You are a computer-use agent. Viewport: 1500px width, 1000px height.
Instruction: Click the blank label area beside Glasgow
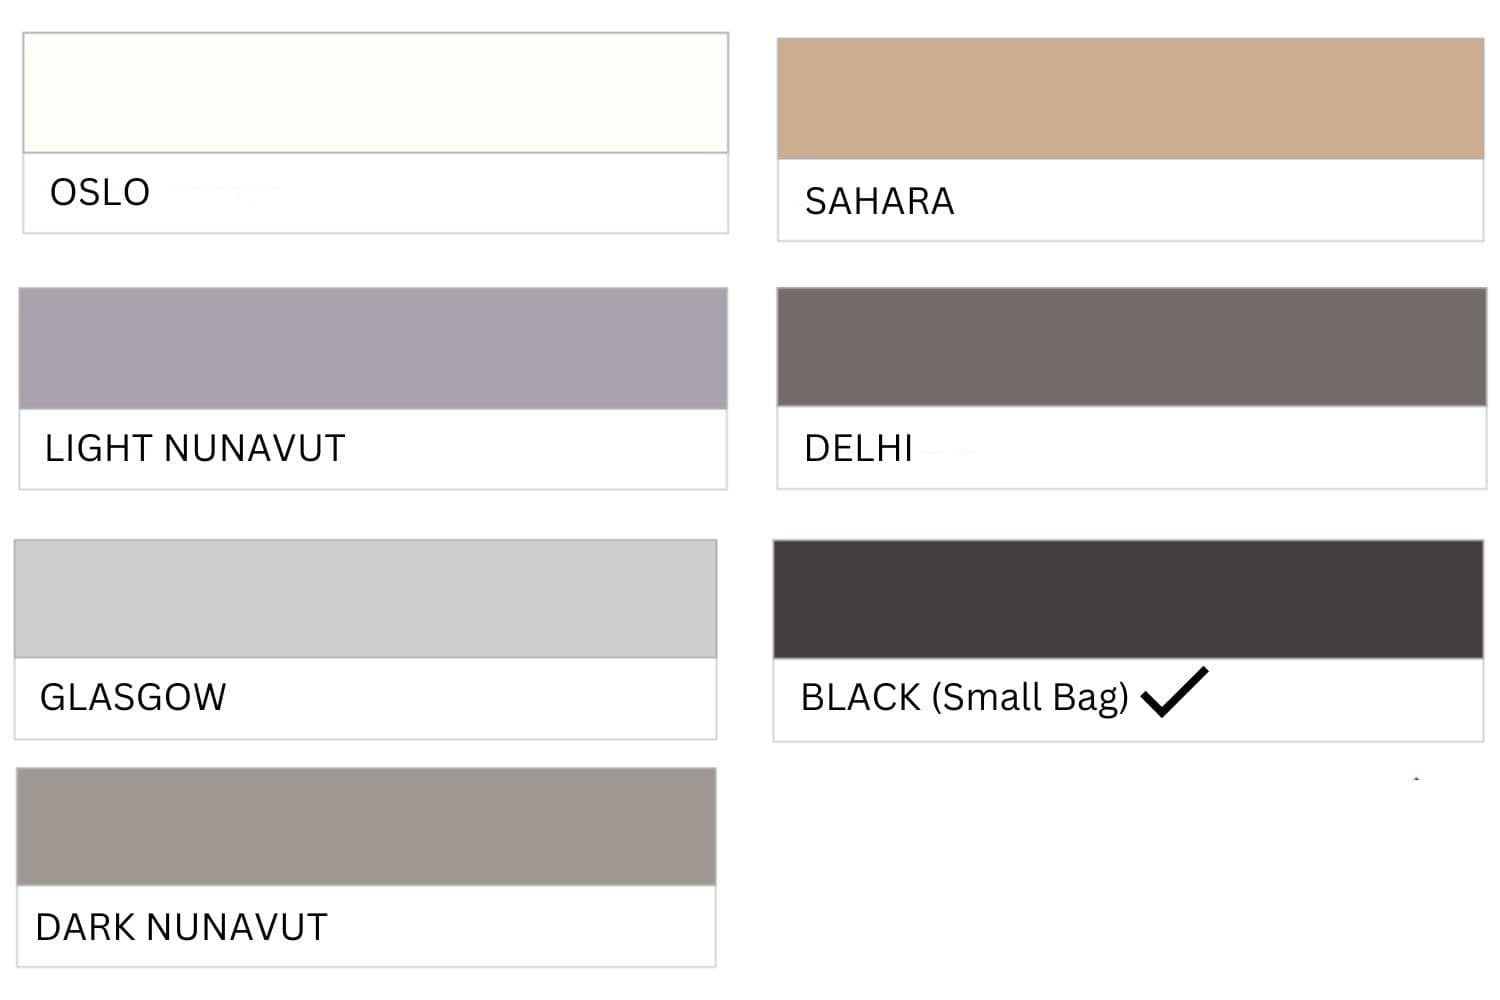pos(471,698)
